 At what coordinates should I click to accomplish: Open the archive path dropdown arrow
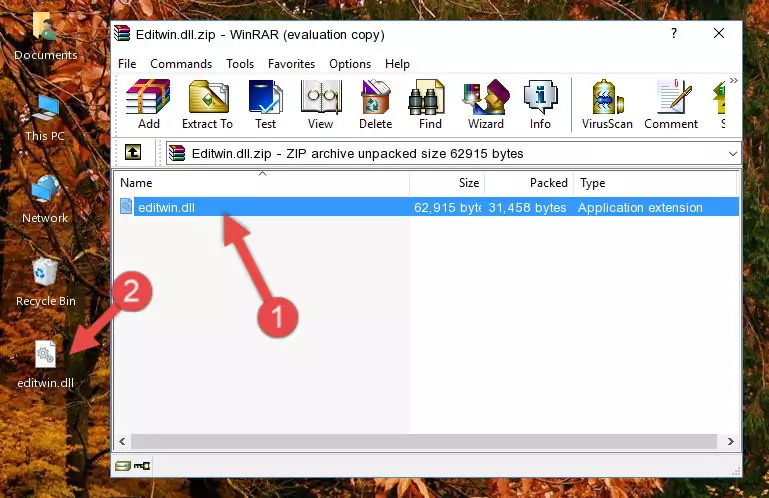tap(733, 154)
